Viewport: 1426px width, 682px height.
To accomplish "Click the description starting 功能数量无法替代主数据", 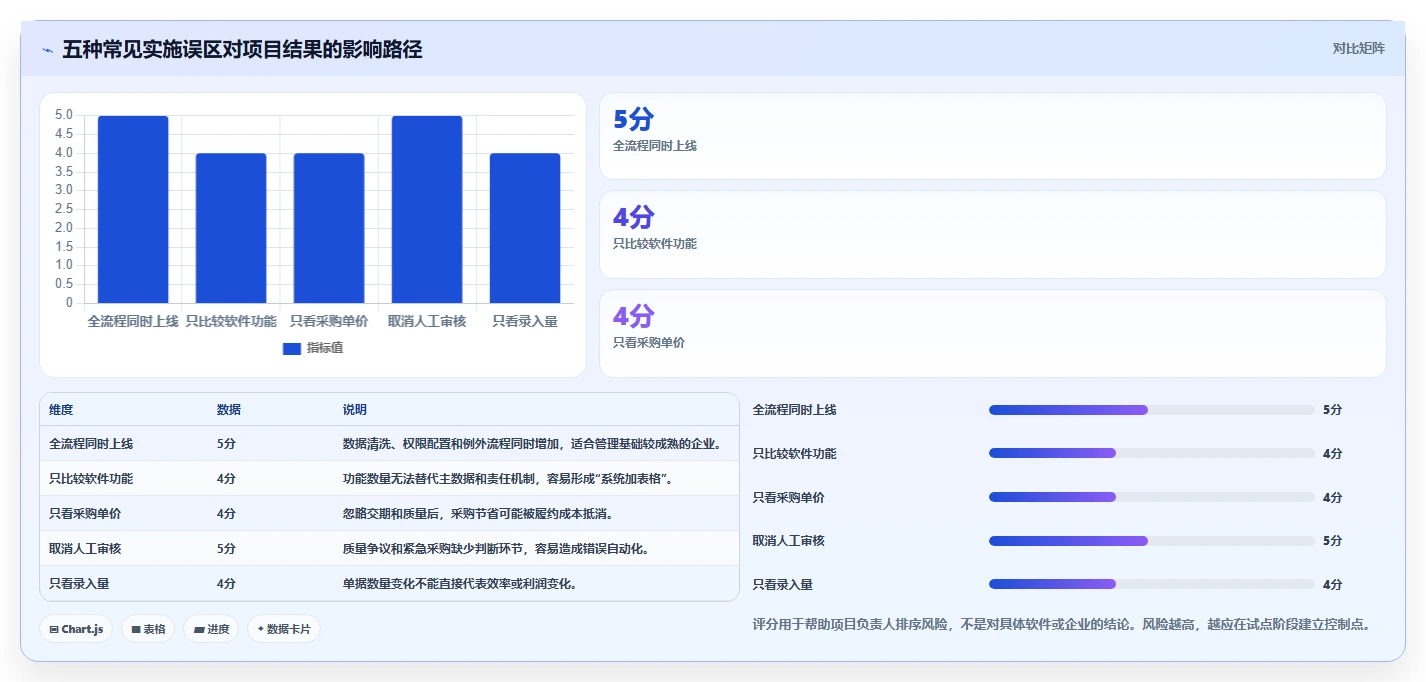I will coord(508,479).
